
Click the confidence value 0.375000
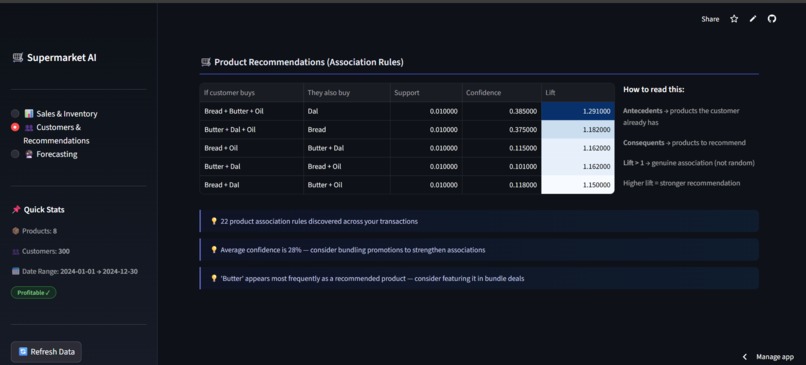click(x=502, y=130)
